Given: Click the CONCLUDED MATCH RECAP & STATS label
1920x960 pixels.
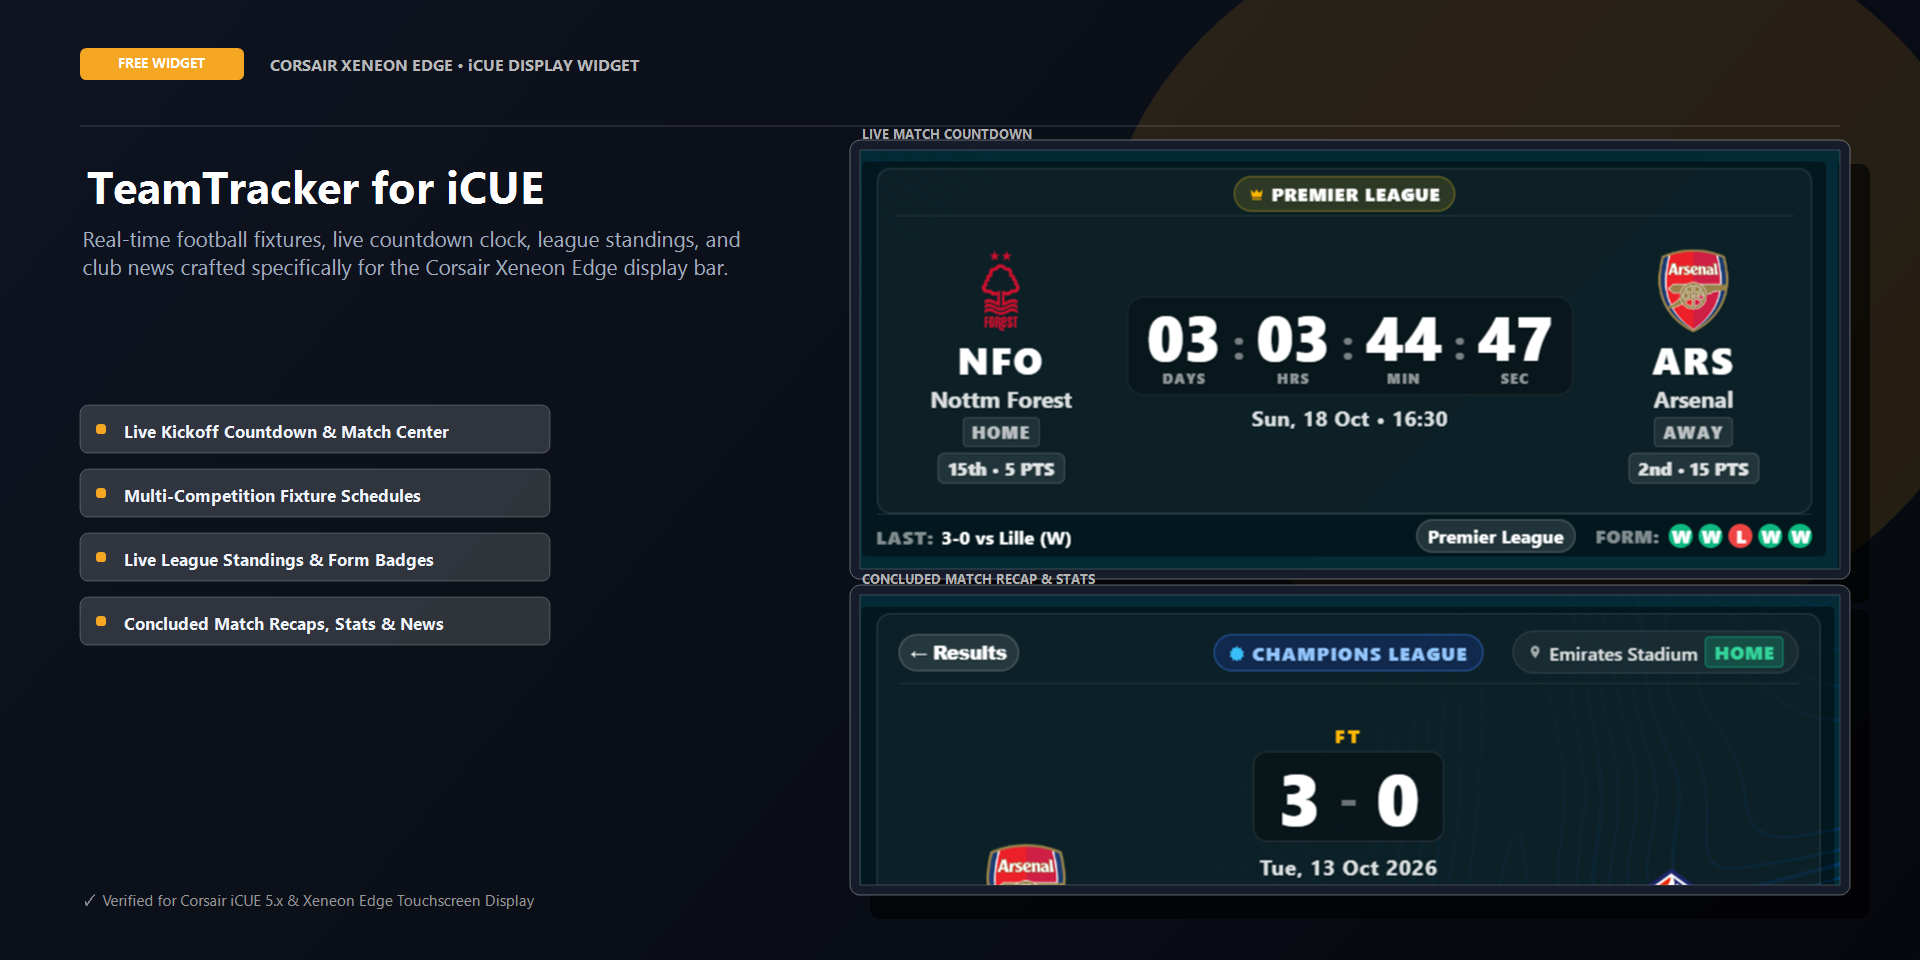Looking at the screenshot, I should point(979,579).
